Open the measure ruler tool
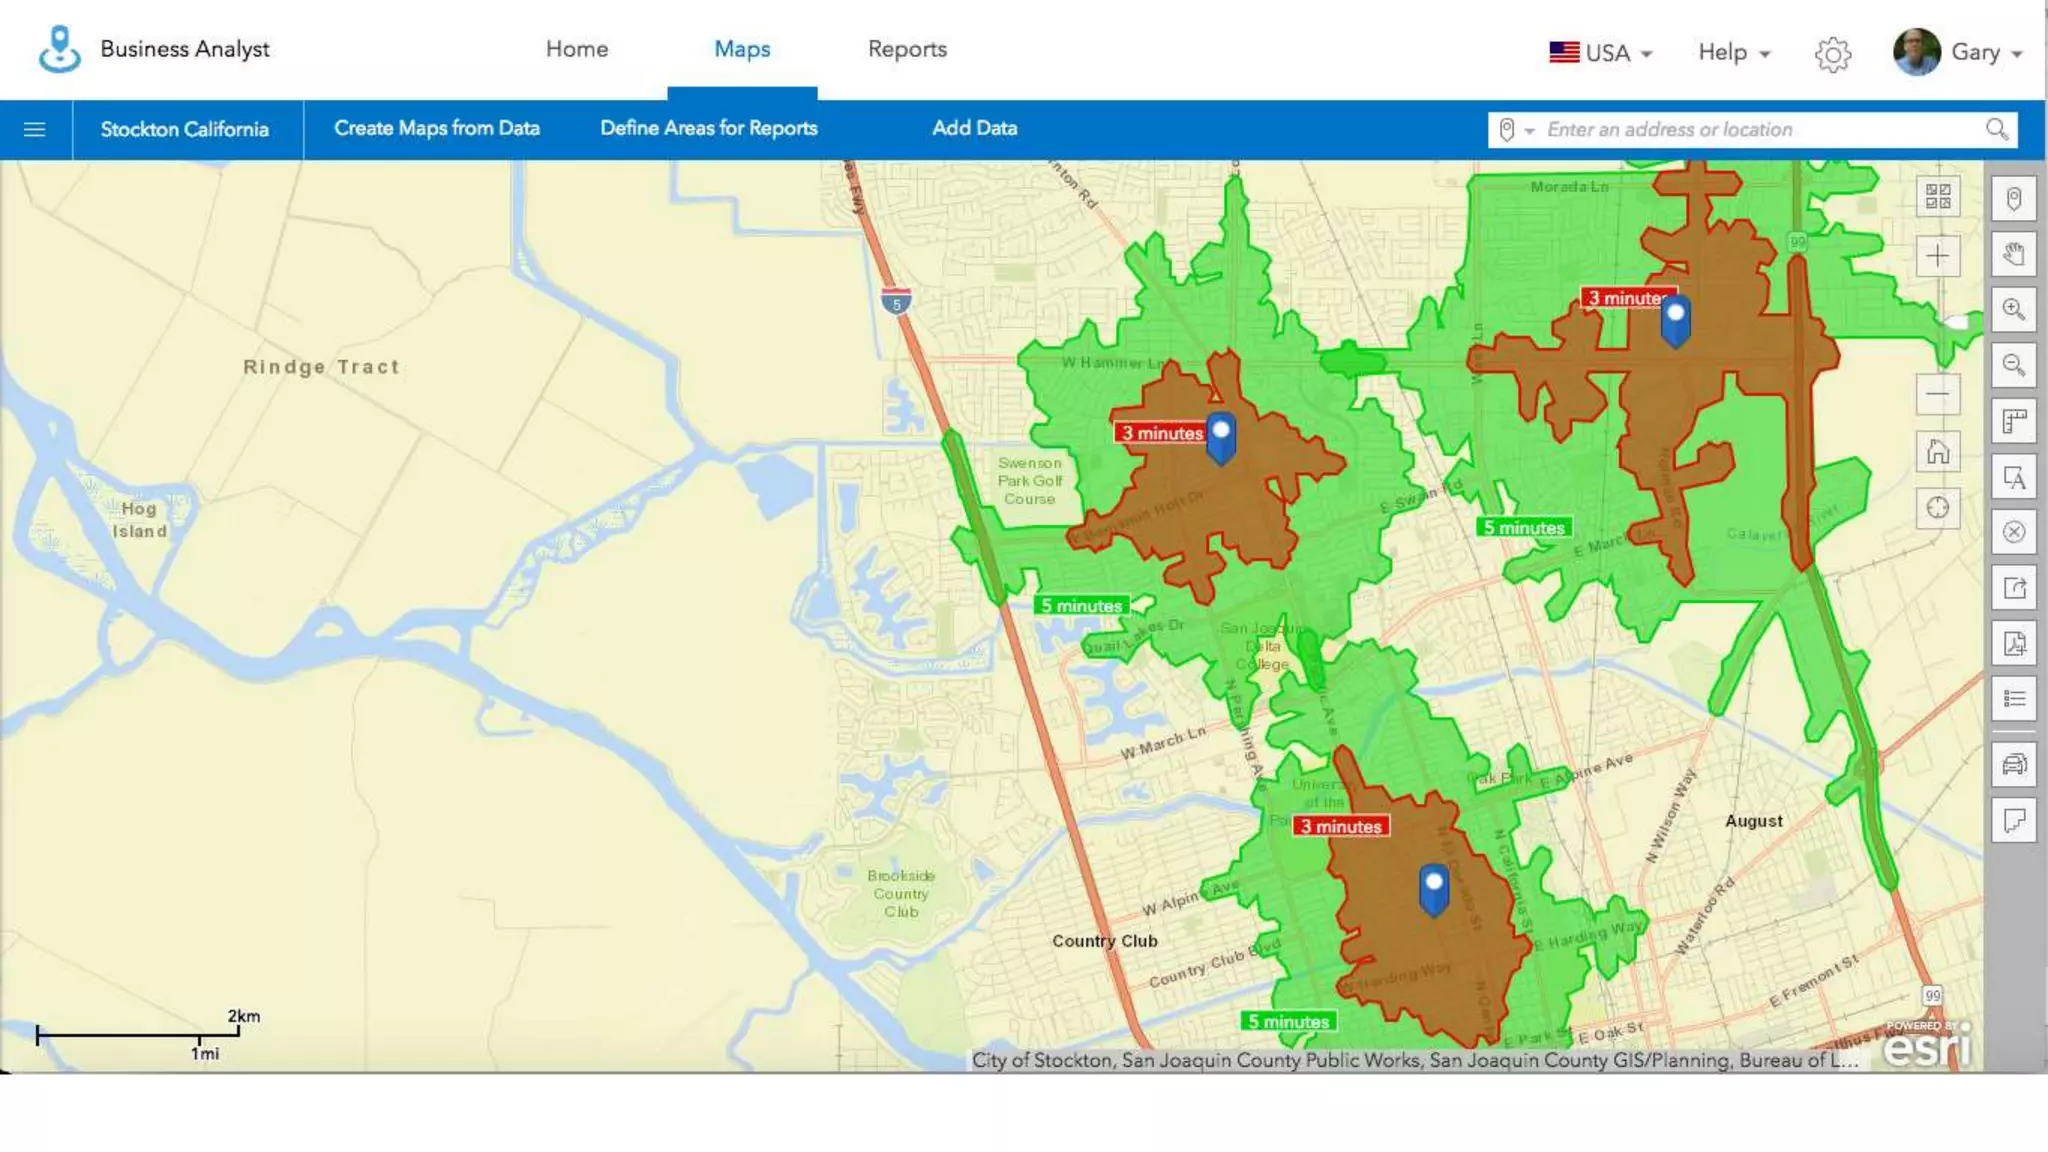This screenshot has height=1152, width=2048. 2013,422
